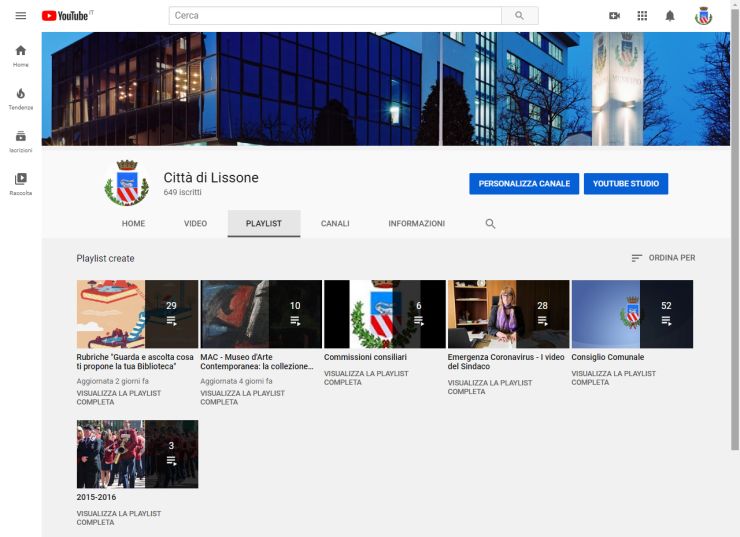
Task: Click the vertical page scrollbar
Action: coord(735,227)
